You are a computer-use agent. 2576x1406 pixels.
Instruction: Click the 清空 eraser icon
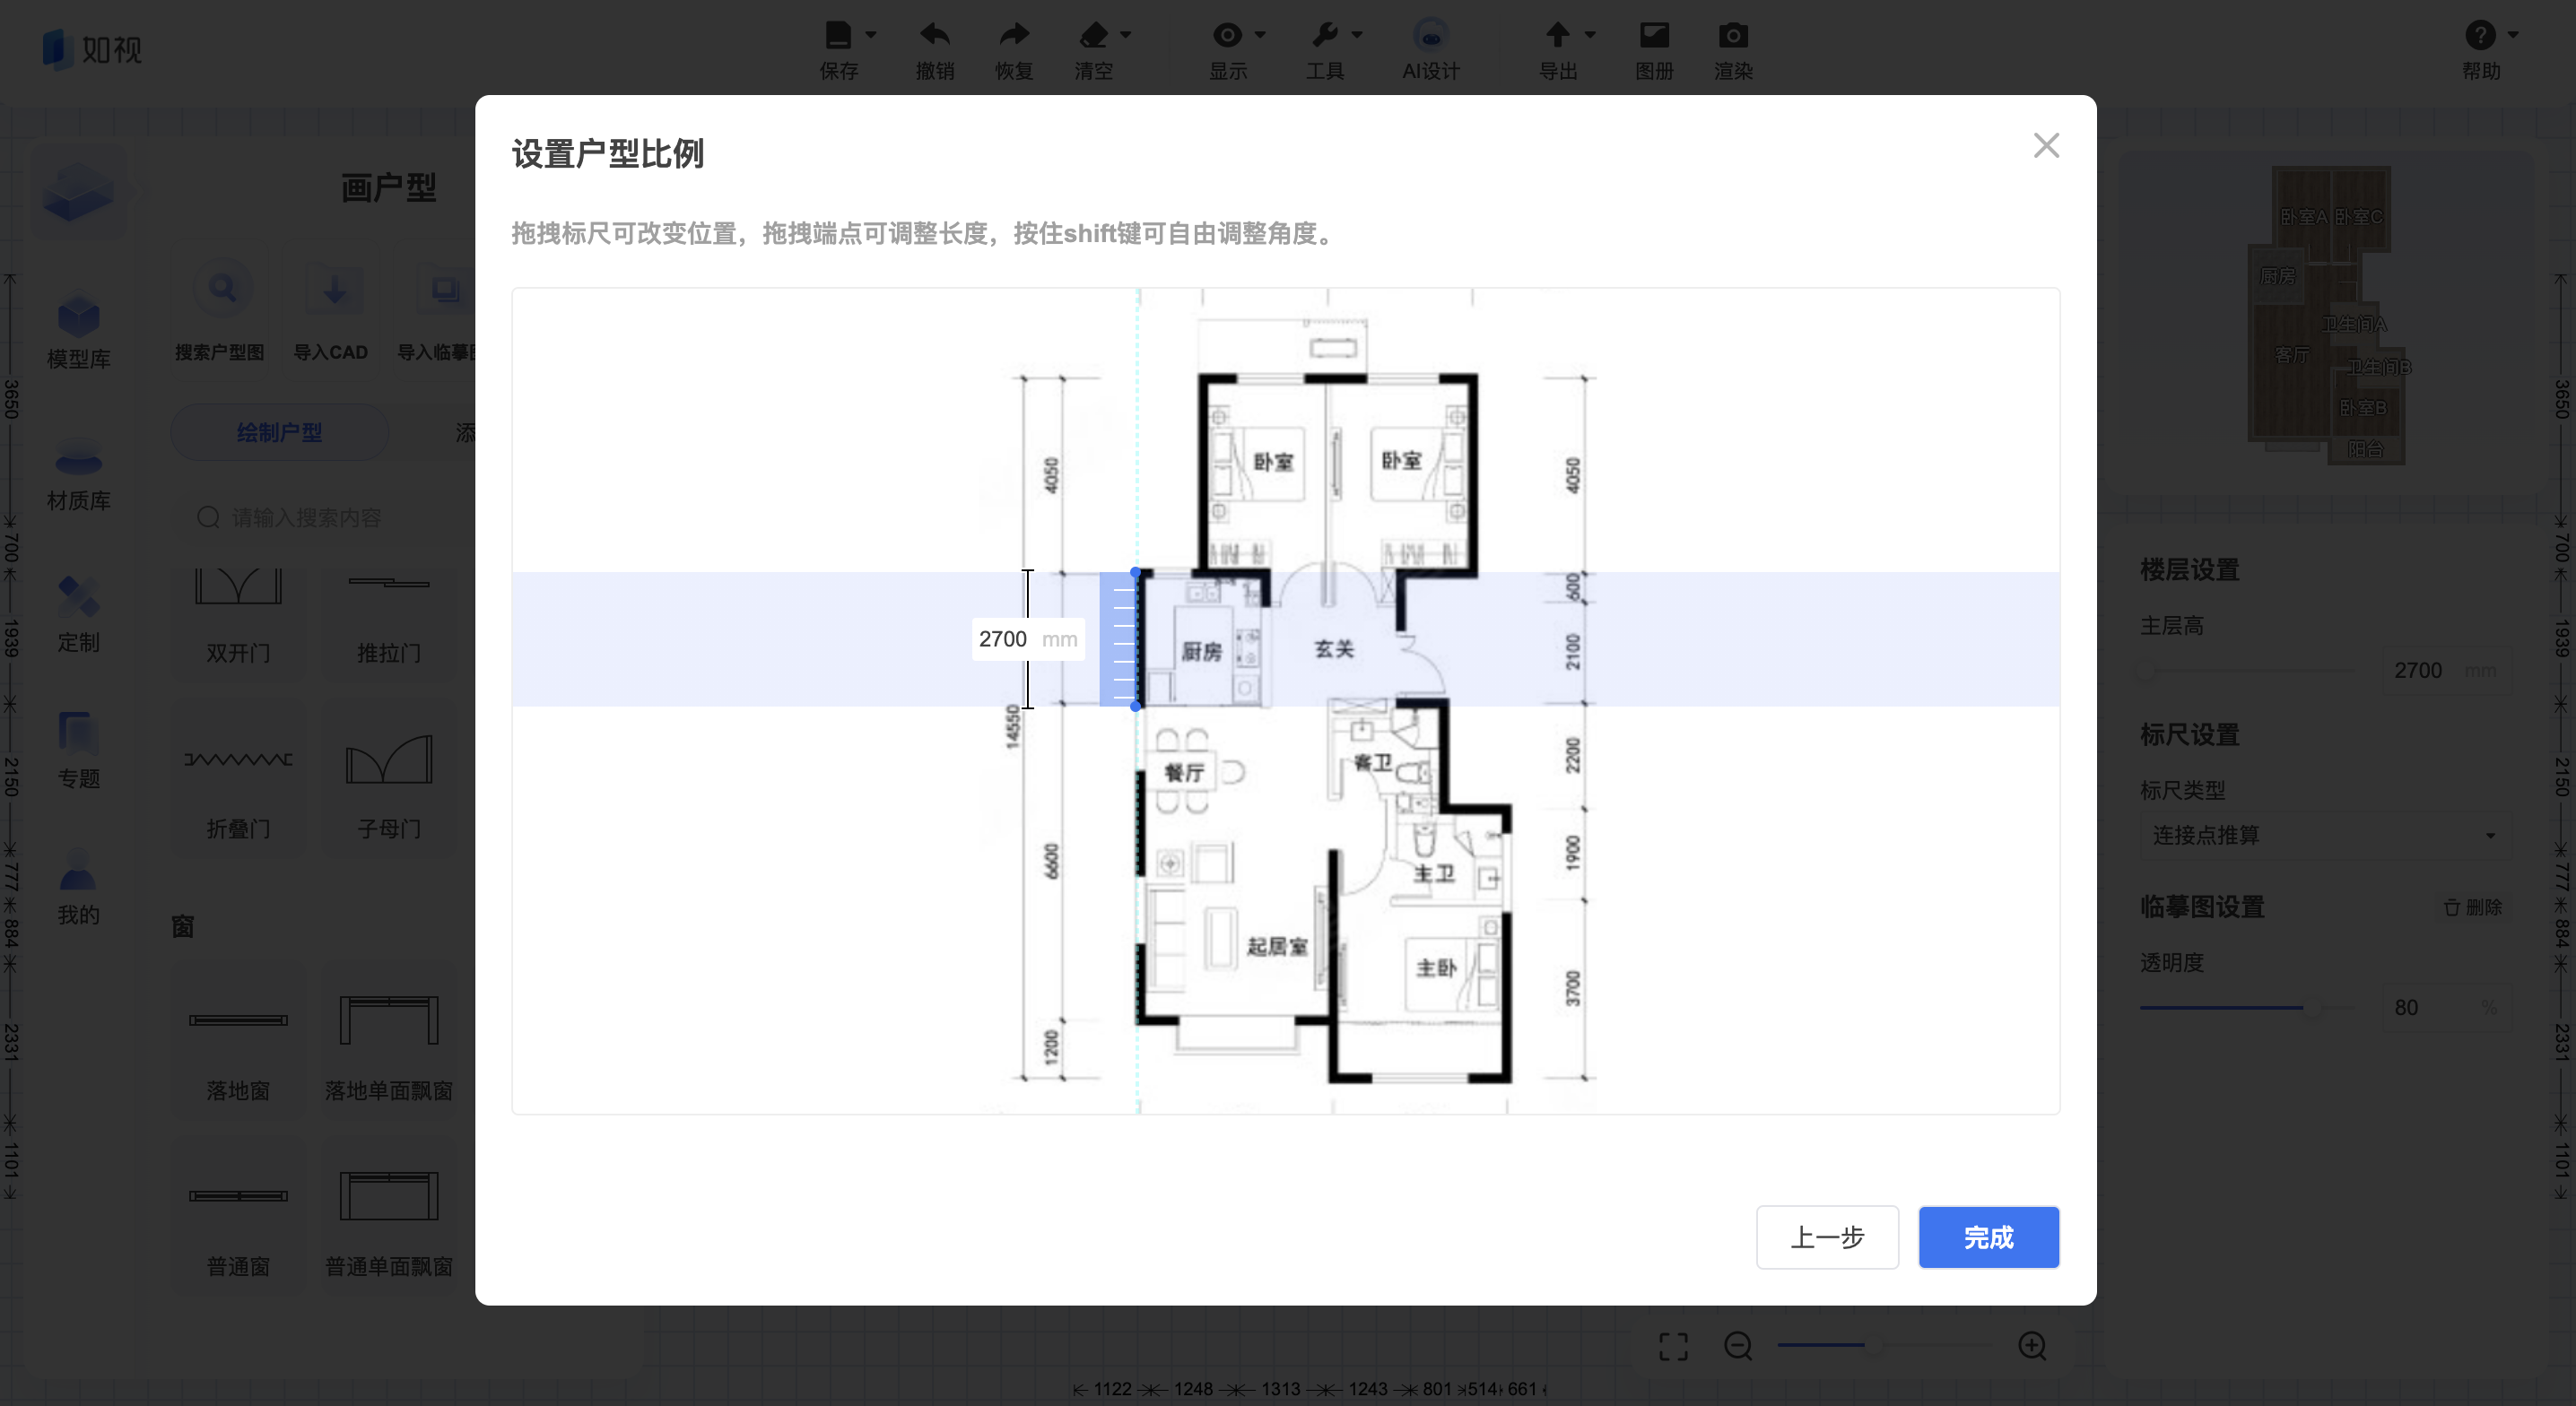point(1093,35)
